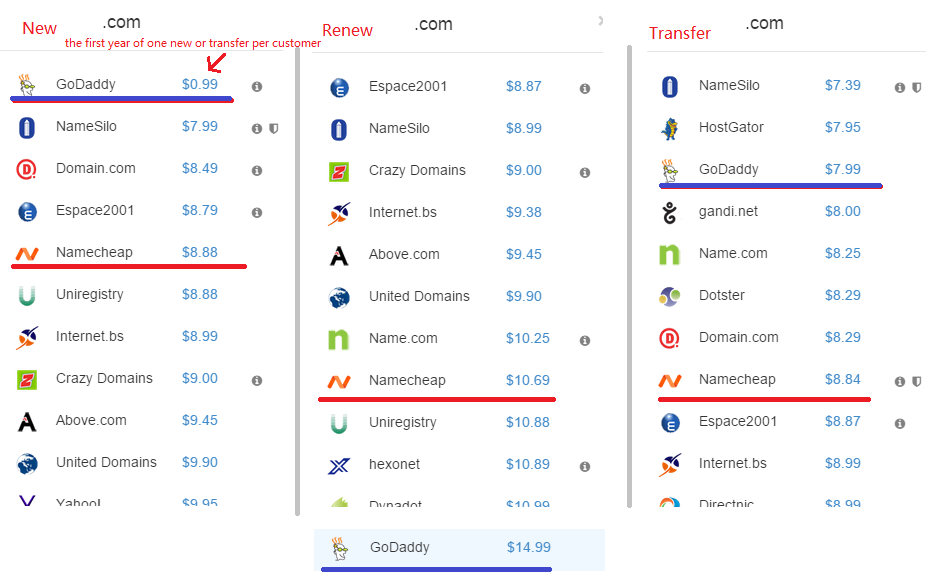Select the Dotster logo in the Transfer column
The image size is (935, 587).
(668, 295)
